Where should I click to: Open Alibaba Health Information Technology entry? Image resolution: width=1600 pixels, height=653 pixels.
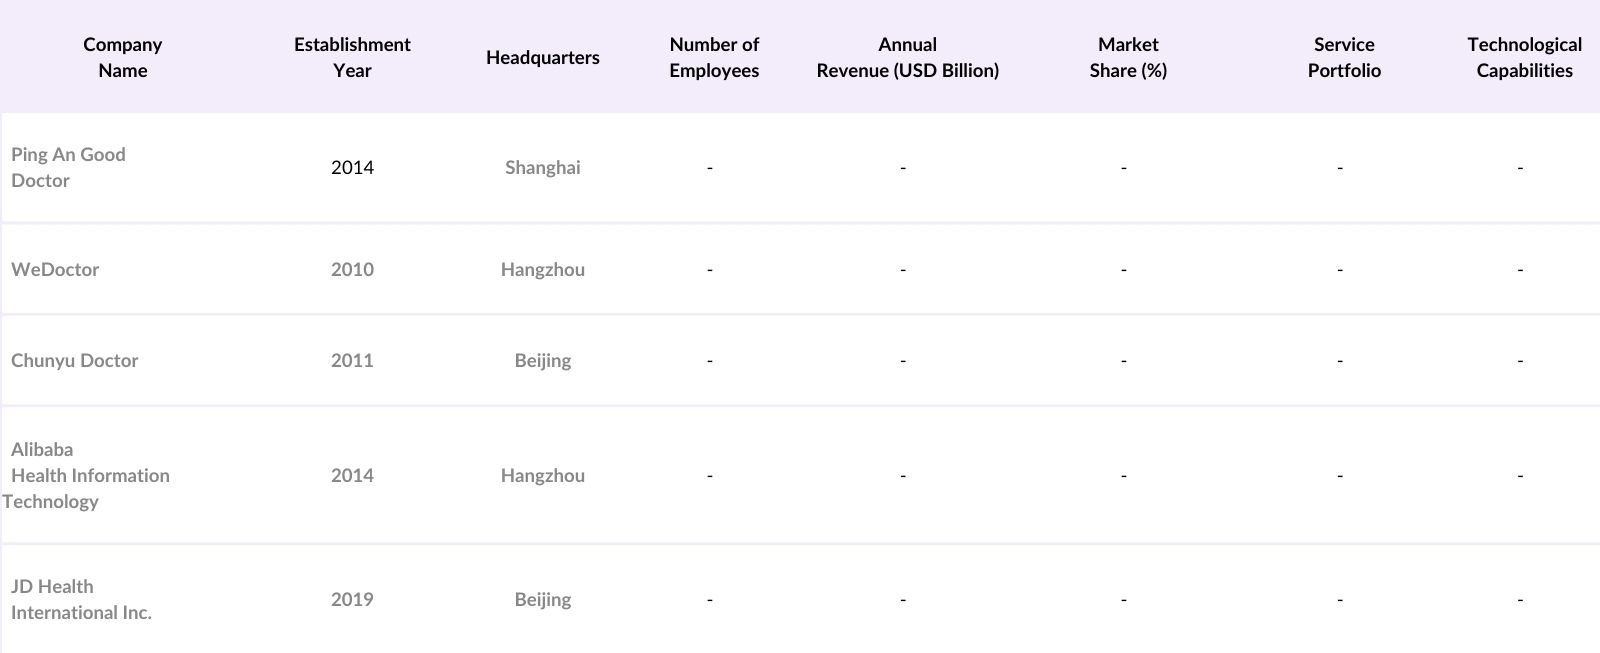point(88,475)
